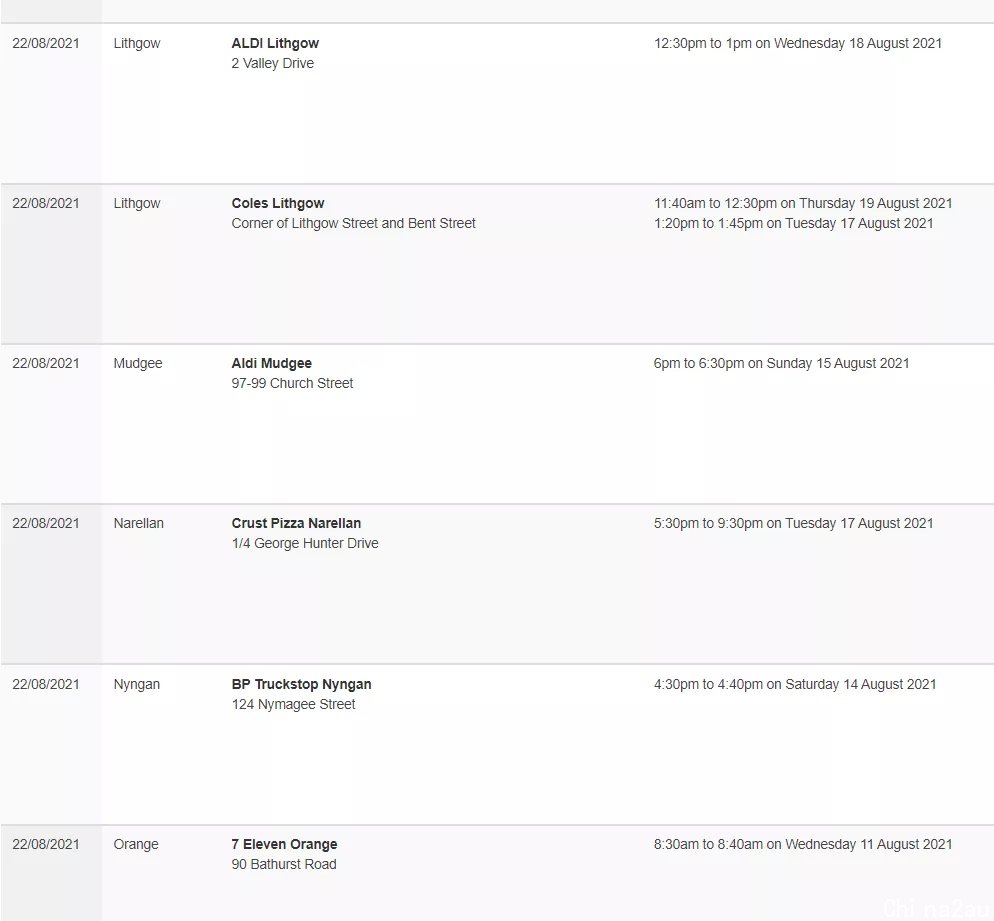Select the 124 Nymagee Street address
The width and height of the screenshot is (994, 921).
point(294,704)
